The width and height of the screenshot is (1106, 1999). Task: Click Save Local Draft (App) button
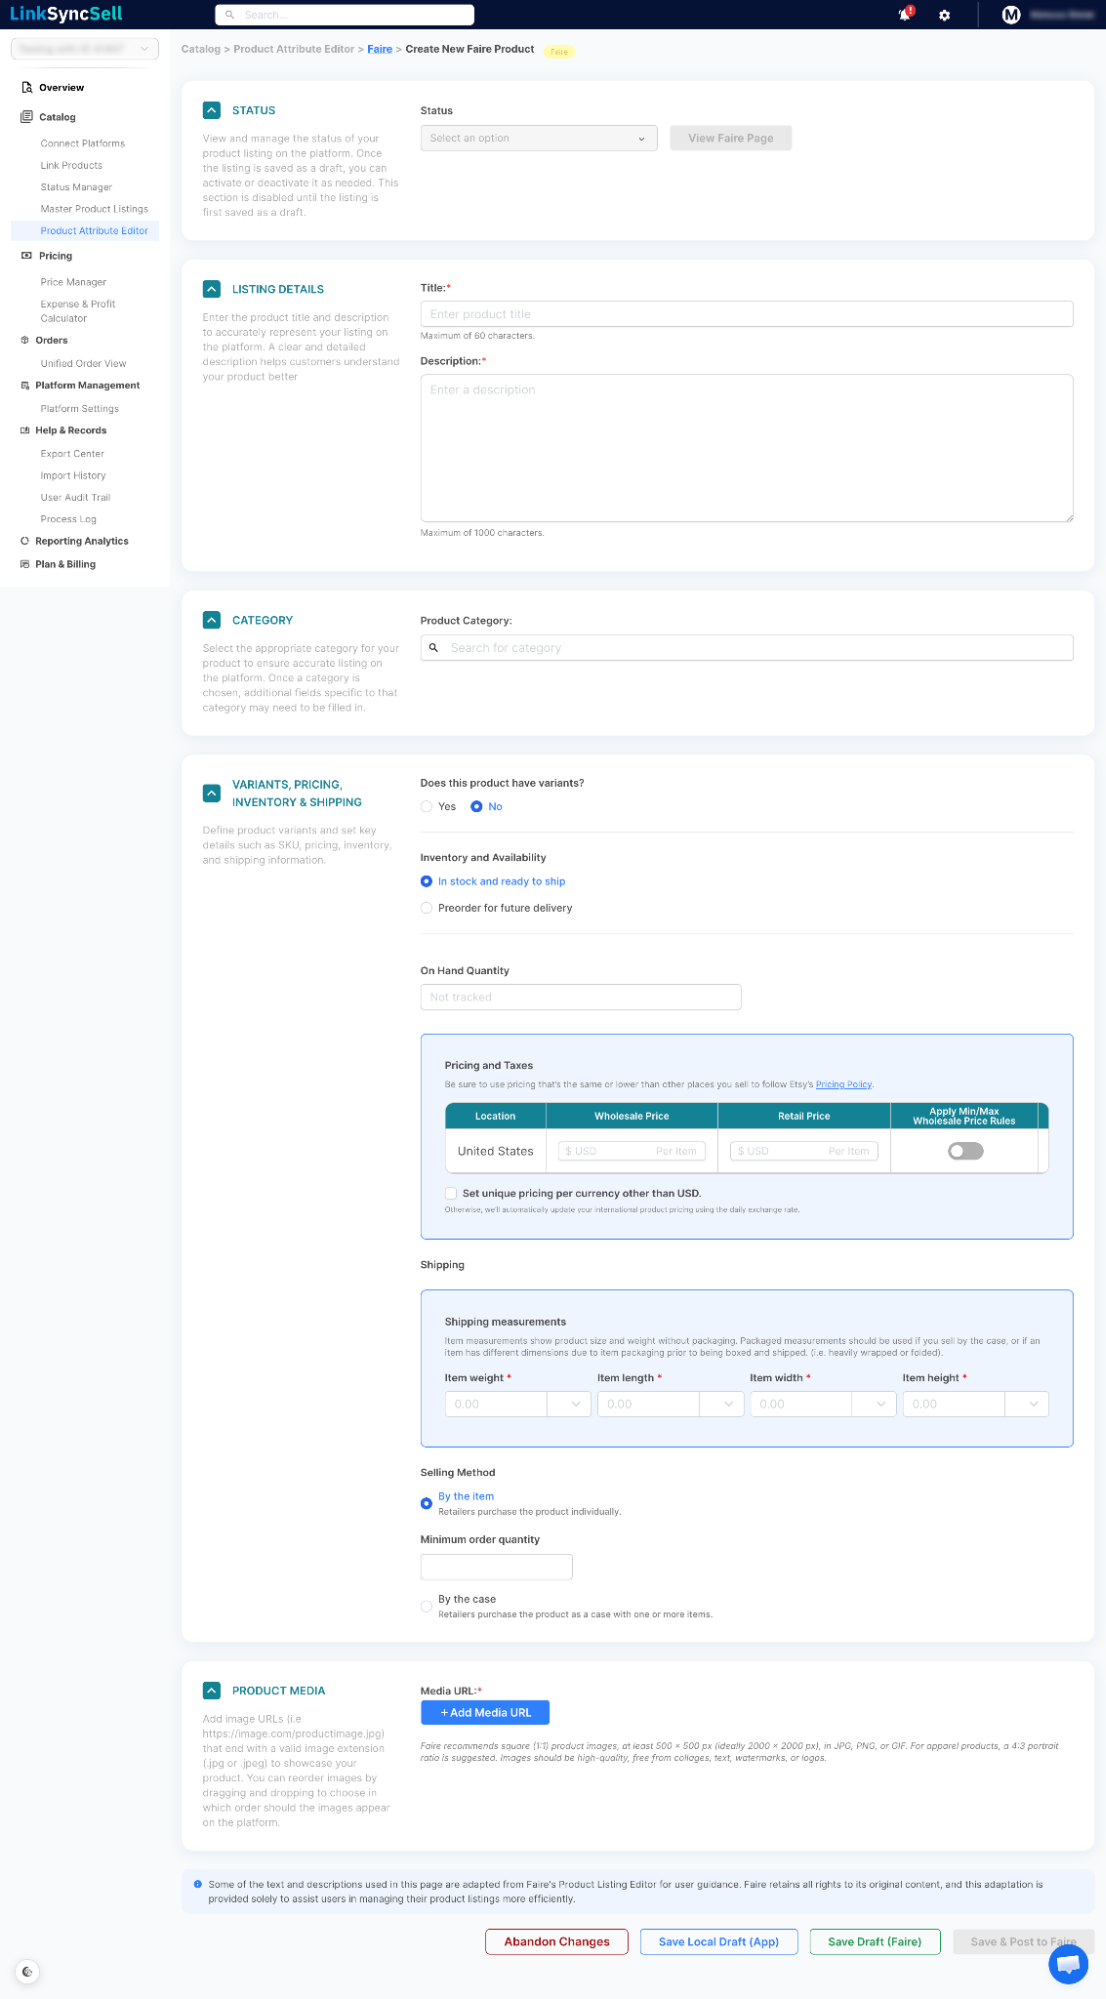point(719,1942)
